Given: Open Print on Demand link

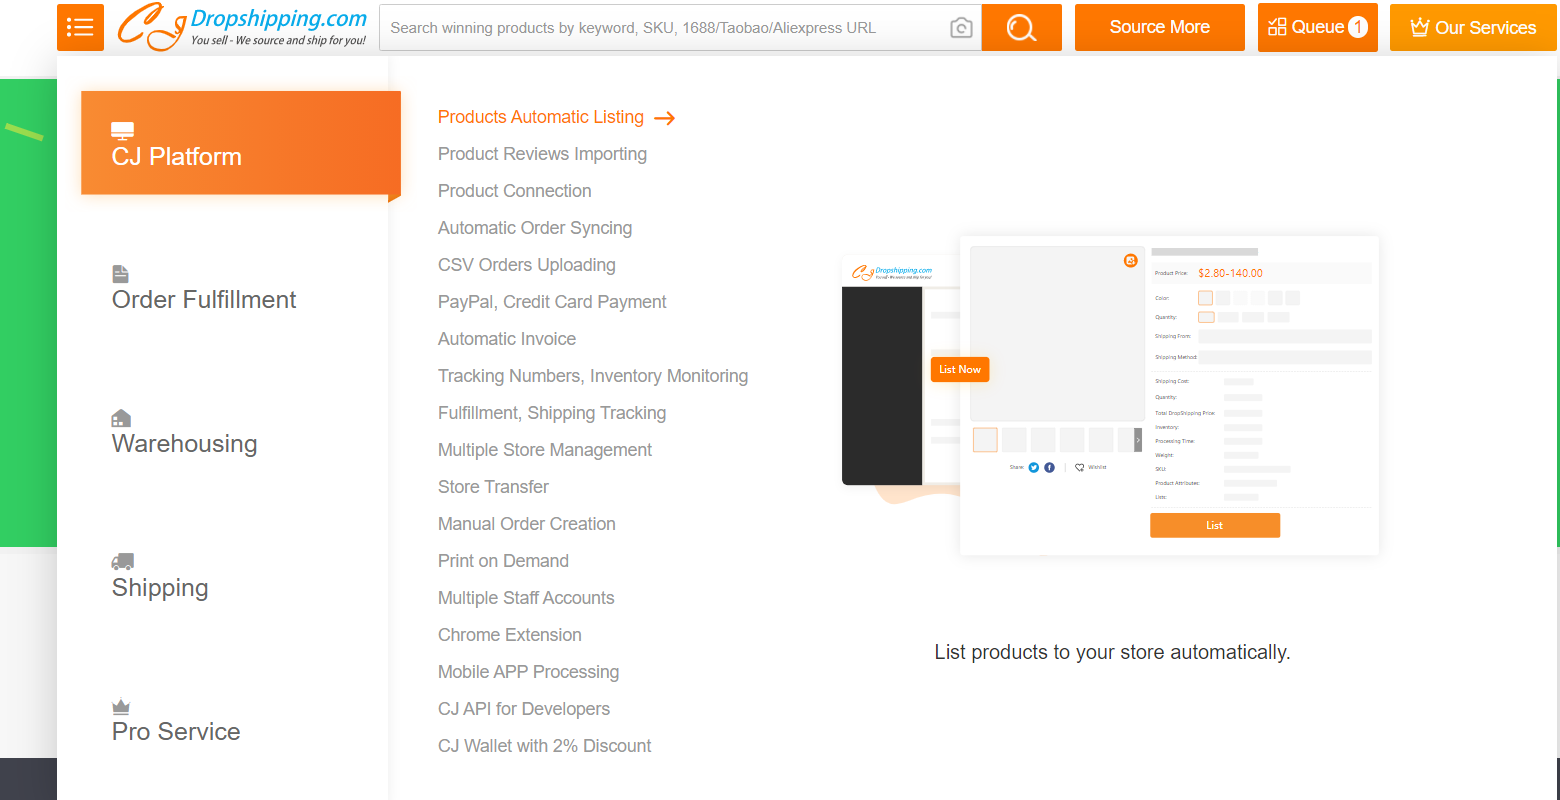Looking at the screenshot, I should [x=503, y=561].
